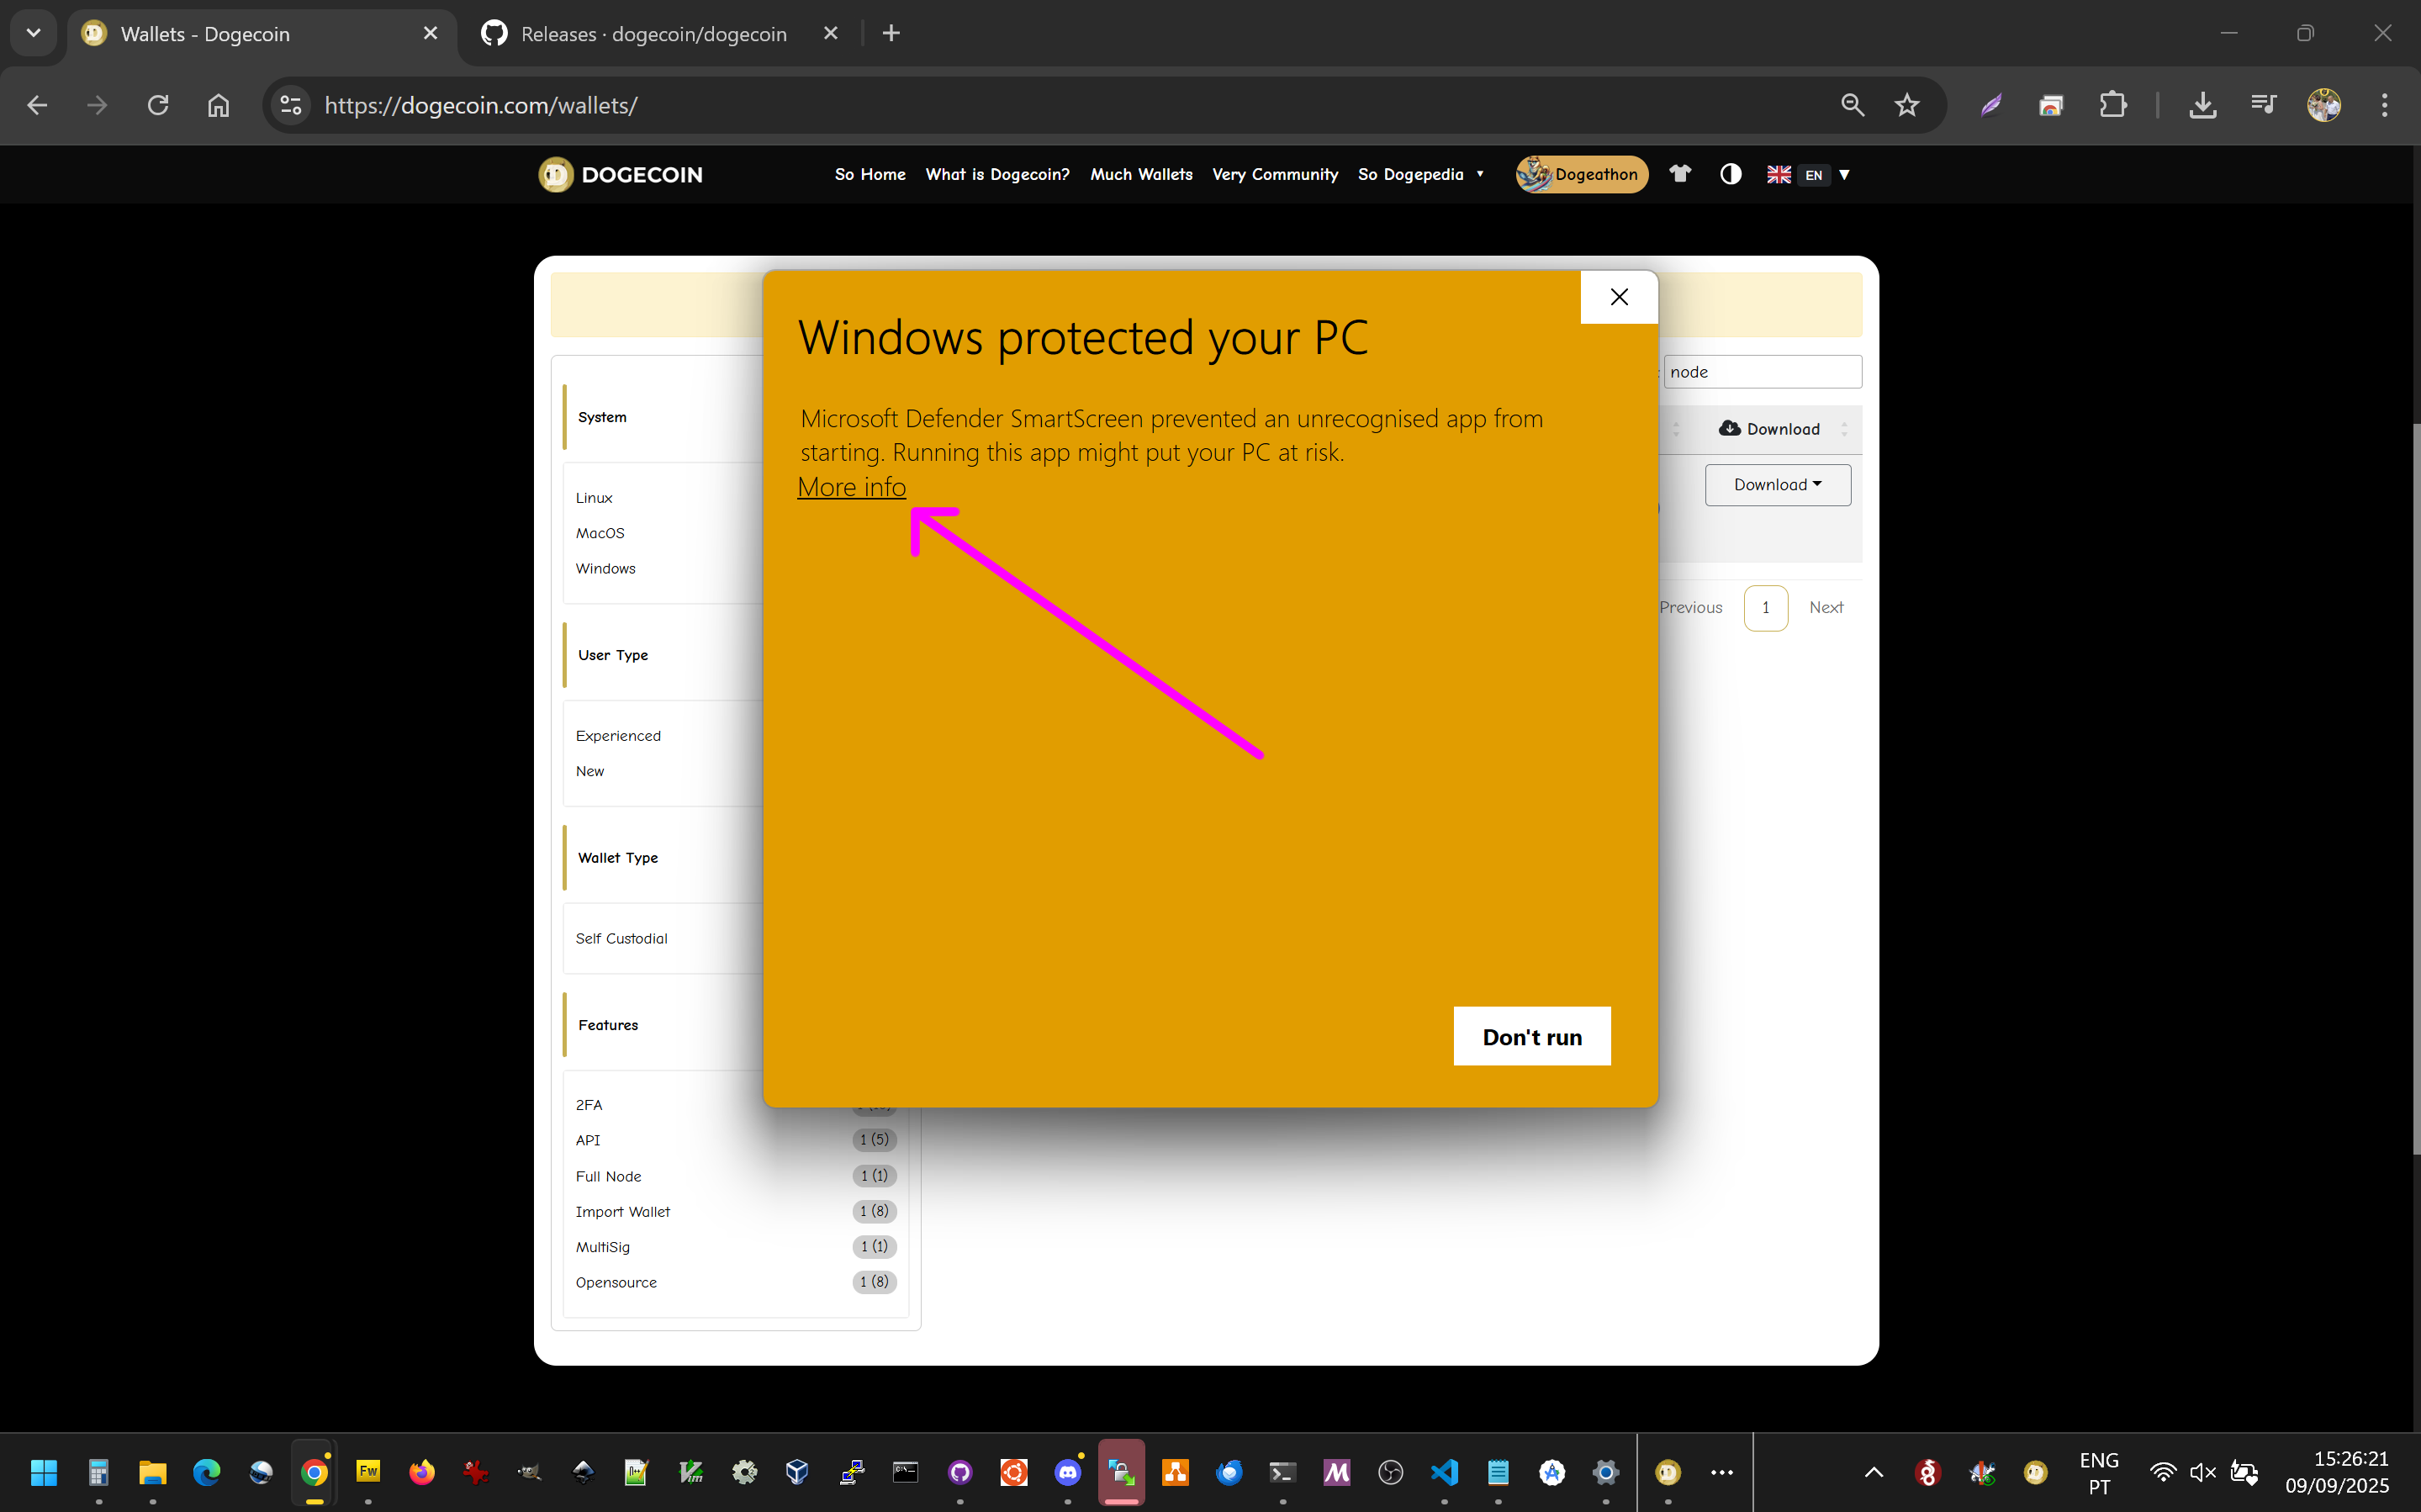This screenshot has width=2421, height=1512.
Task: Open Very Community menu item
Action: [1275, 174]
